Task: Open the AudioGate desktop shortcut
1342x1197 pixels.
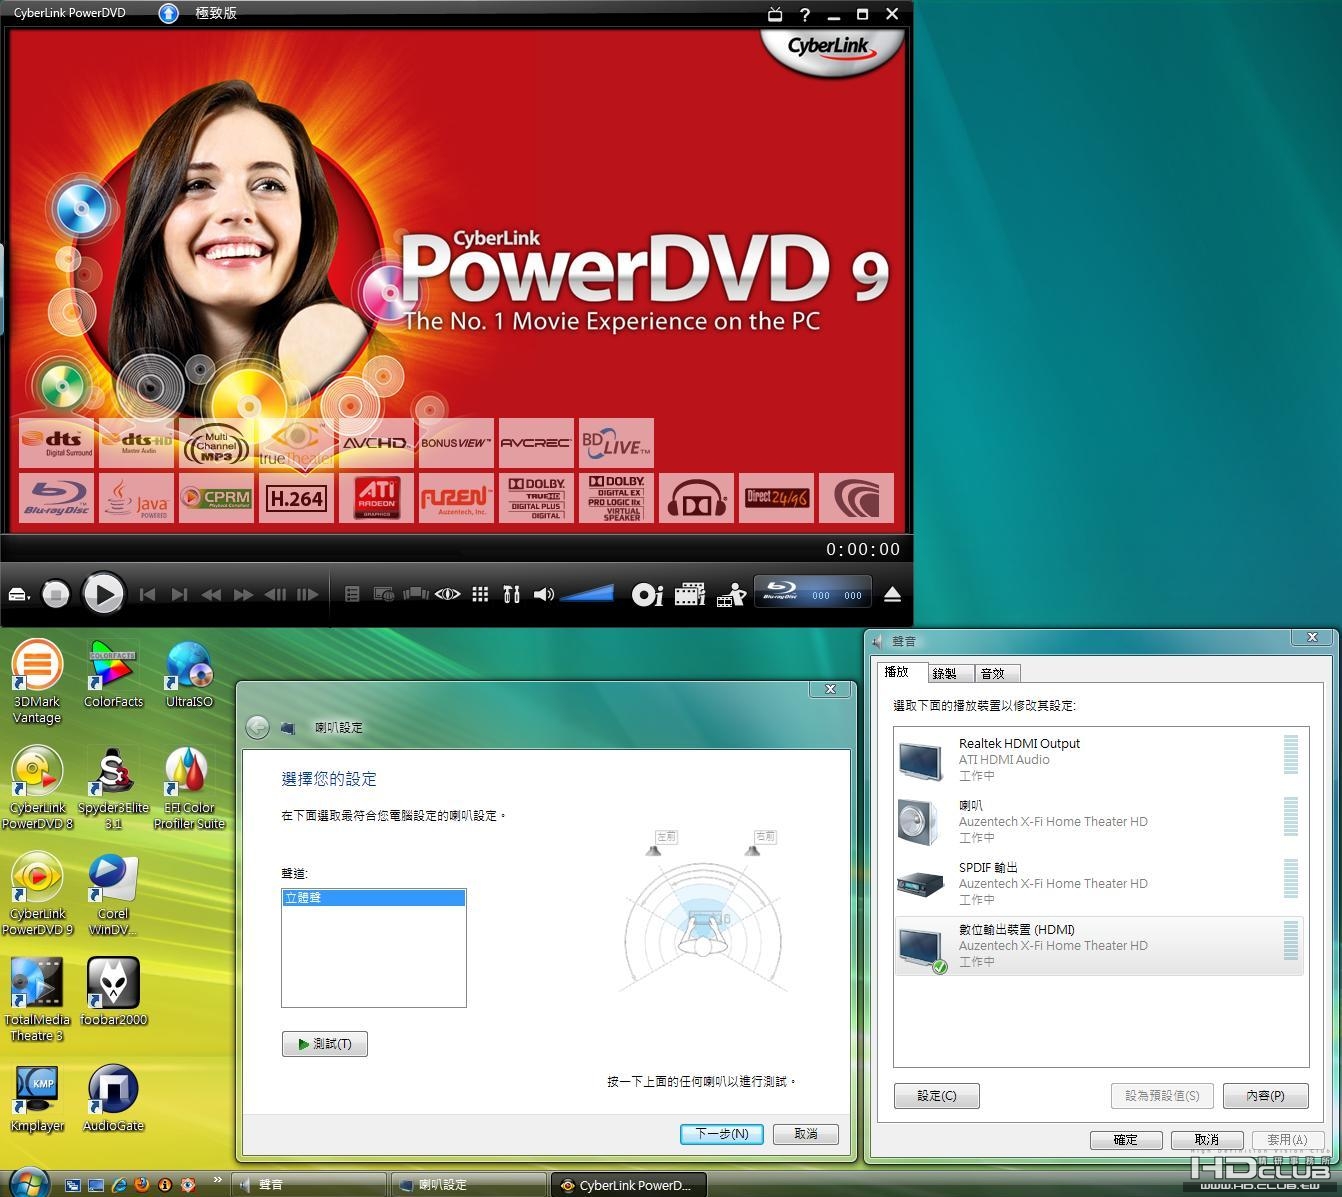Action: (x=113, y=1098)
